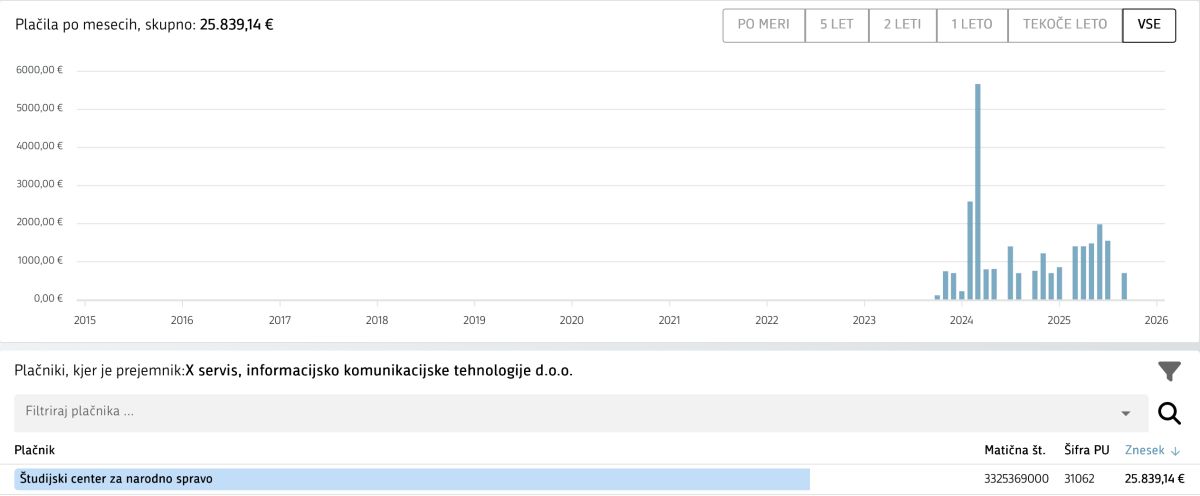This screenshot has width=1200, height=496.
Task: Expand the payer filter dropdown arrow
Action: tap(1126, 413)
